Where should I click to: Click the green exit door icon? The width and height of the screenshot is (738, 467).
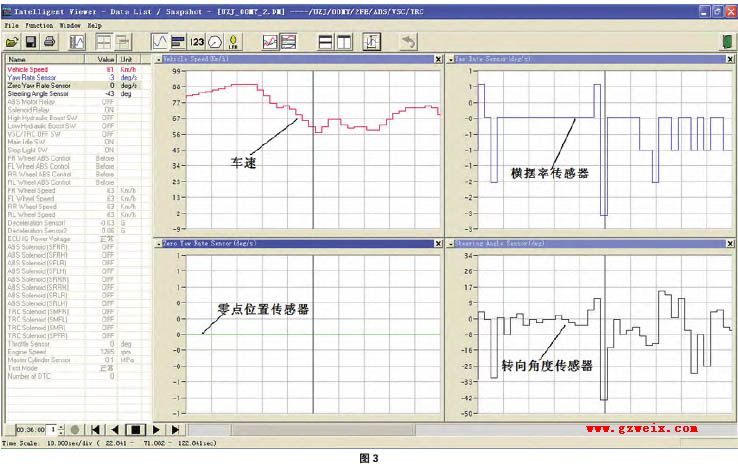726,42
